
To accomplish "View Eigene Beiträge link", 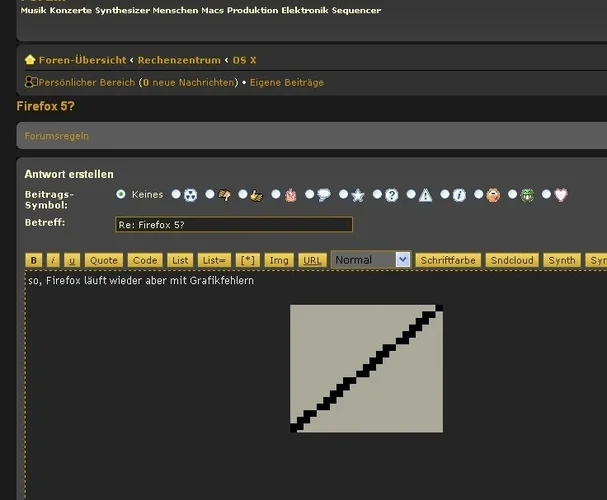I will [287, 82].
